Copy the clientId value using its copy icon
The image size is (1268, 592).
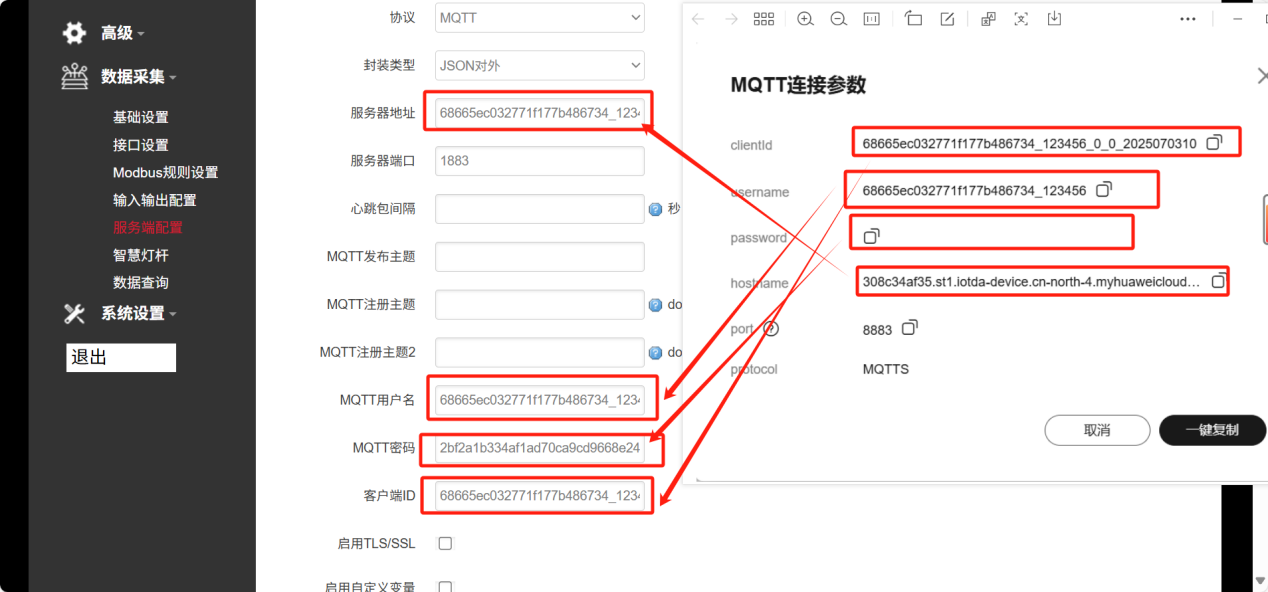tap(1216, 142)
